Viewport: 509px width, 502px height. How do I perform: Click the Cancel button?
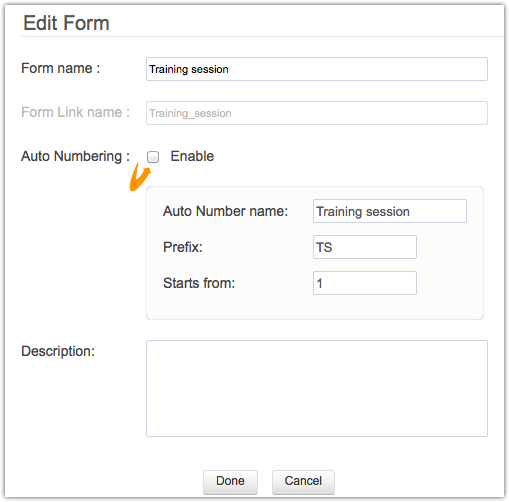pos(303,482)
